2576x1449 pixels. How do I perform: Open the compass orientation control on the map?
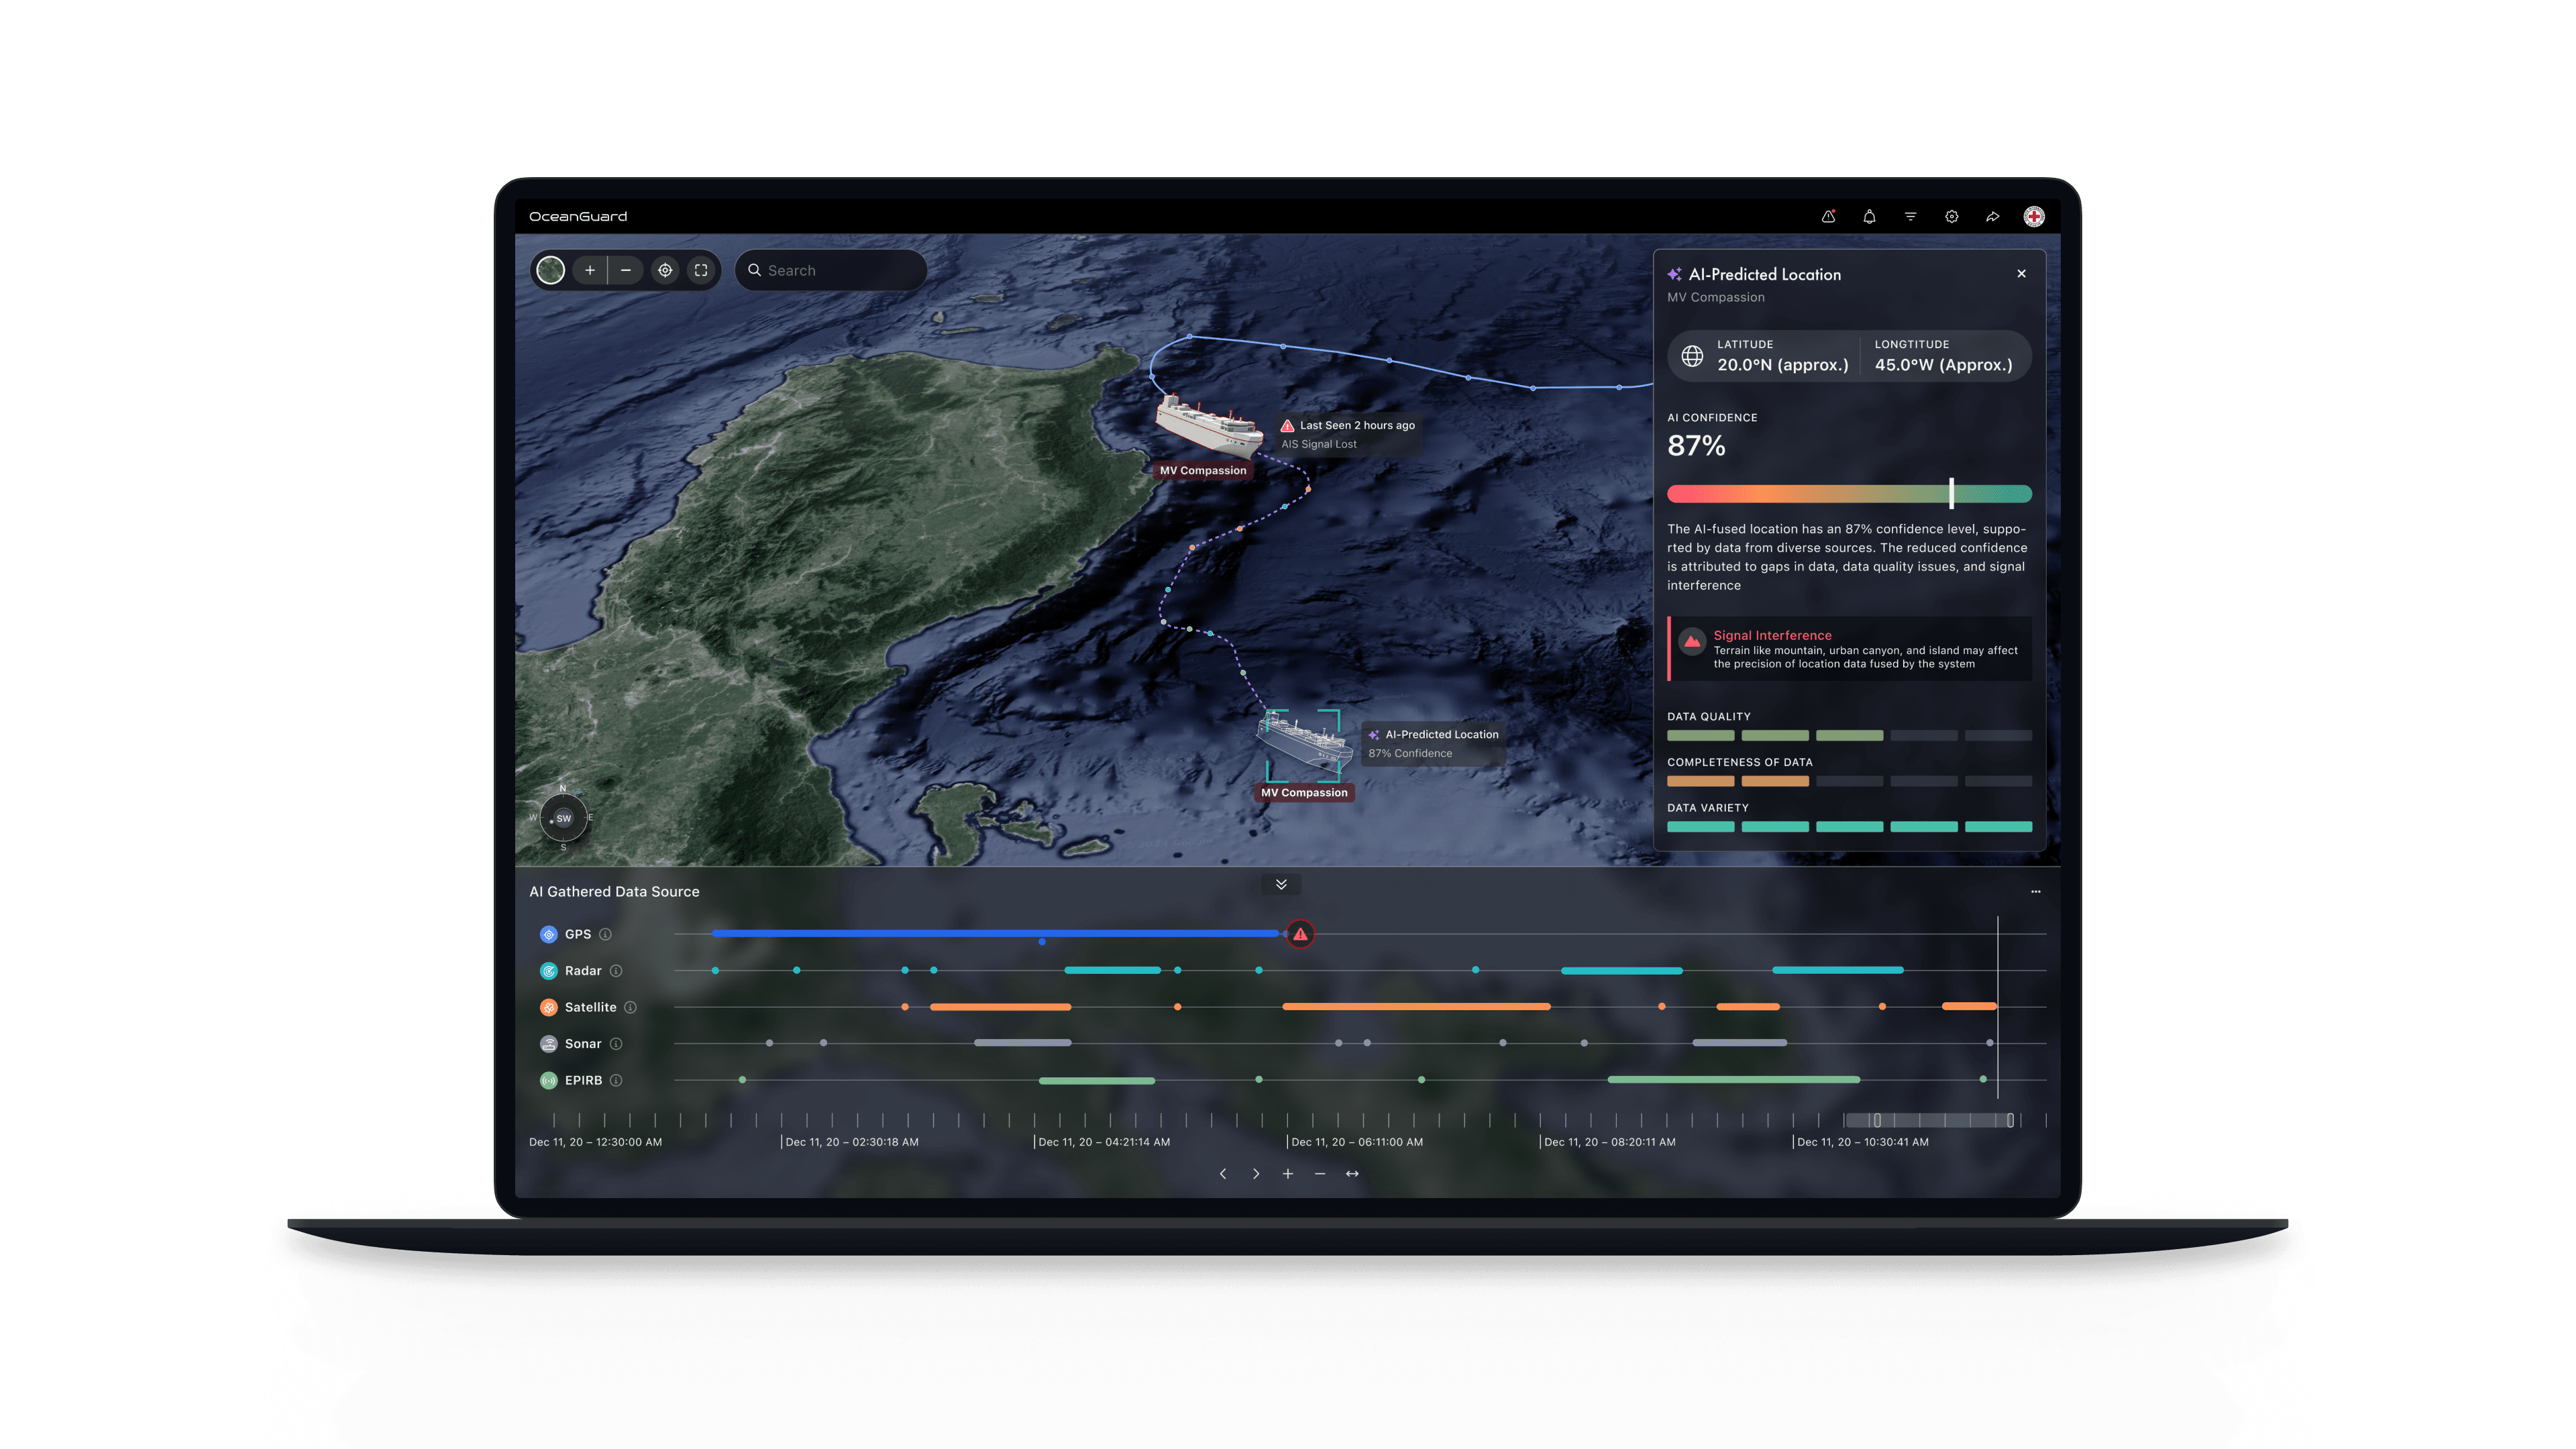[x=563, y=818]
